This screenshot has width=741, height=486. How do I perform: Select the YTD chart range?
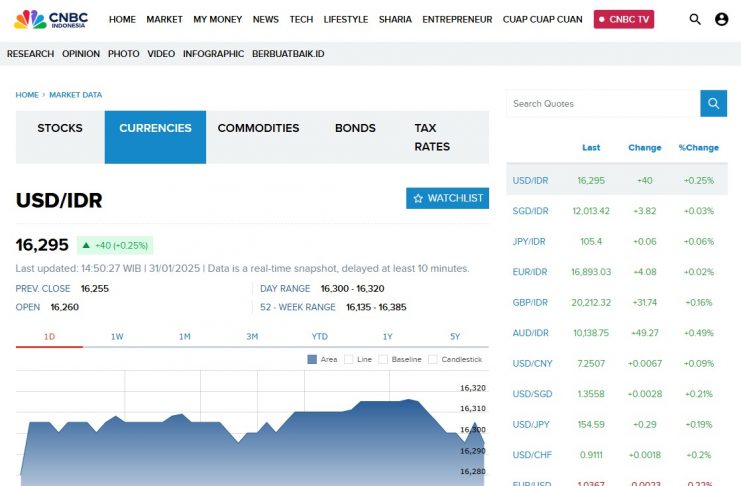tap(320, 337)
